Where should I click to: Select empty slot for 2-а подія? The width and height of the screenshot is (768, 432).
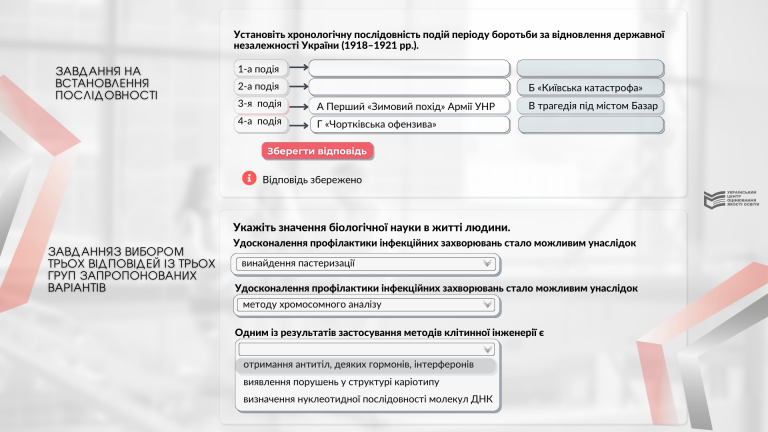pos(409,87)
